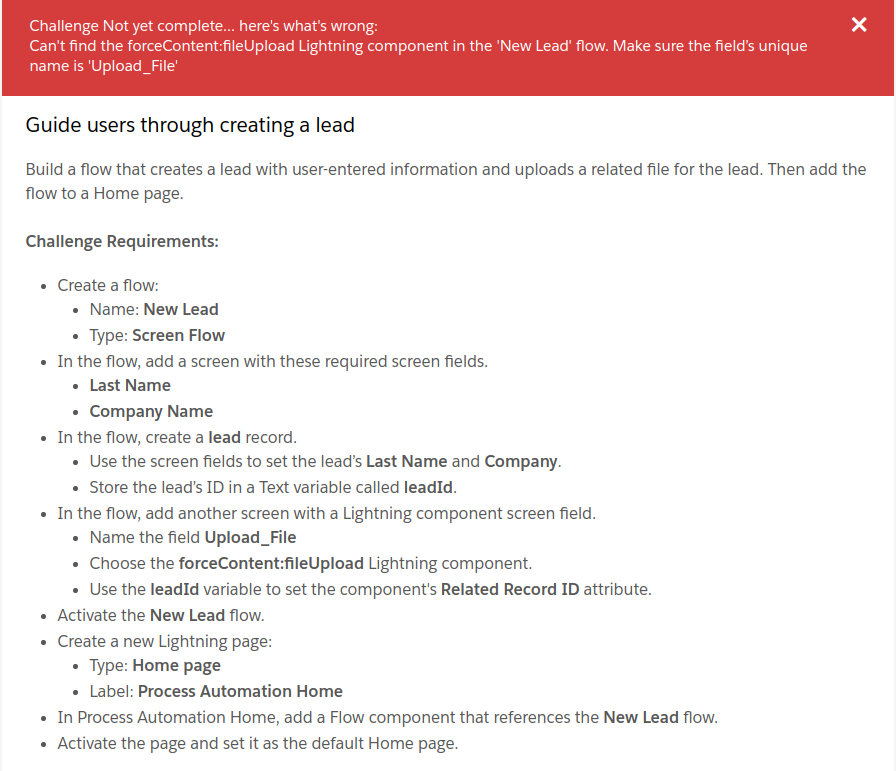Click the 'Challenge Not yet complete' error text
The width and height of the screenshot is (896, 771).
(203, 26)
